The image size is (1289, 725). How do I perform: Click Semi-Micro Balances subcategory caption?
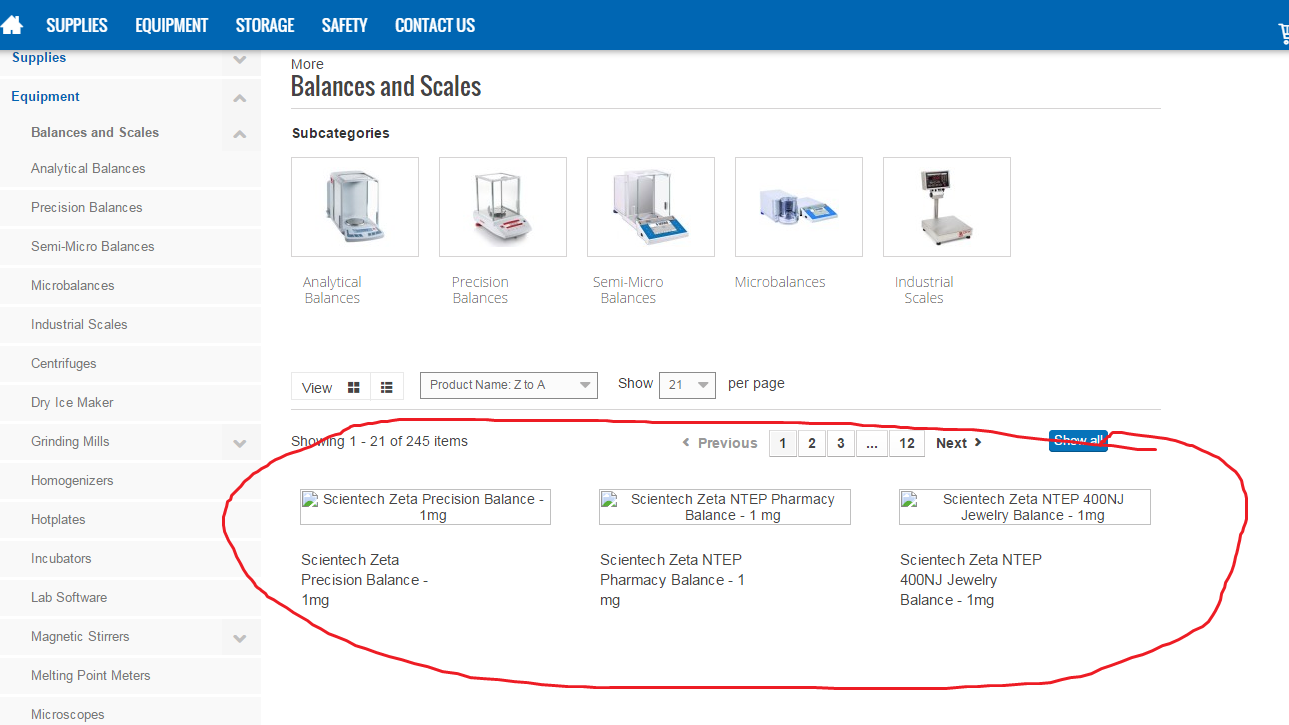point(628,290)
